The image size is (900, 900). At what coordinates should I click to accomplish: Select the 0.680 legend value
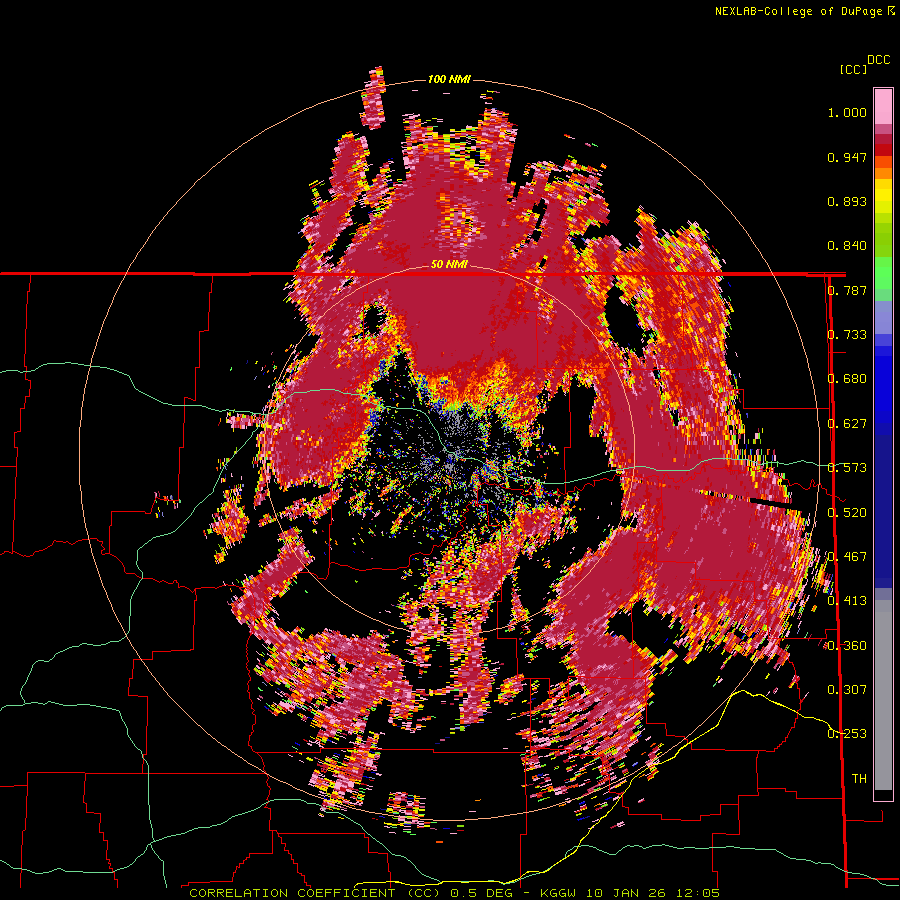(847, 379)
